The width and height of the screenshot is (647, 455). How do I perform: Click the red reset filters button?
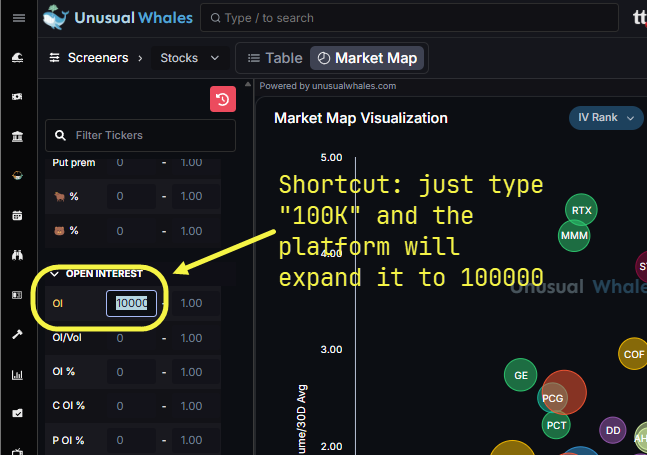point(223,99)
